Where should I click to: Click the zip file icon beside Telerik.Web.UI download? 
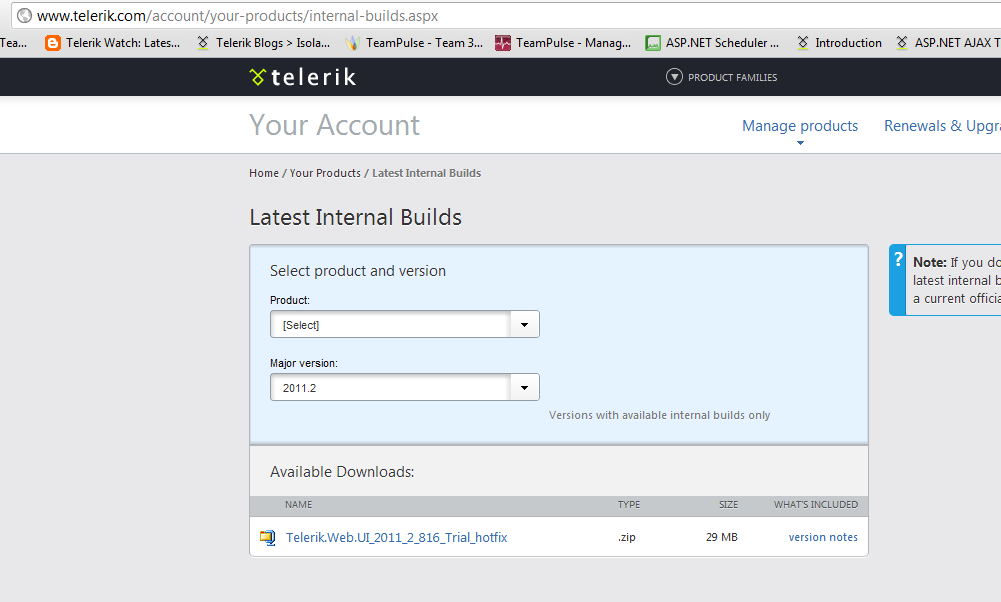pos(267,538)
